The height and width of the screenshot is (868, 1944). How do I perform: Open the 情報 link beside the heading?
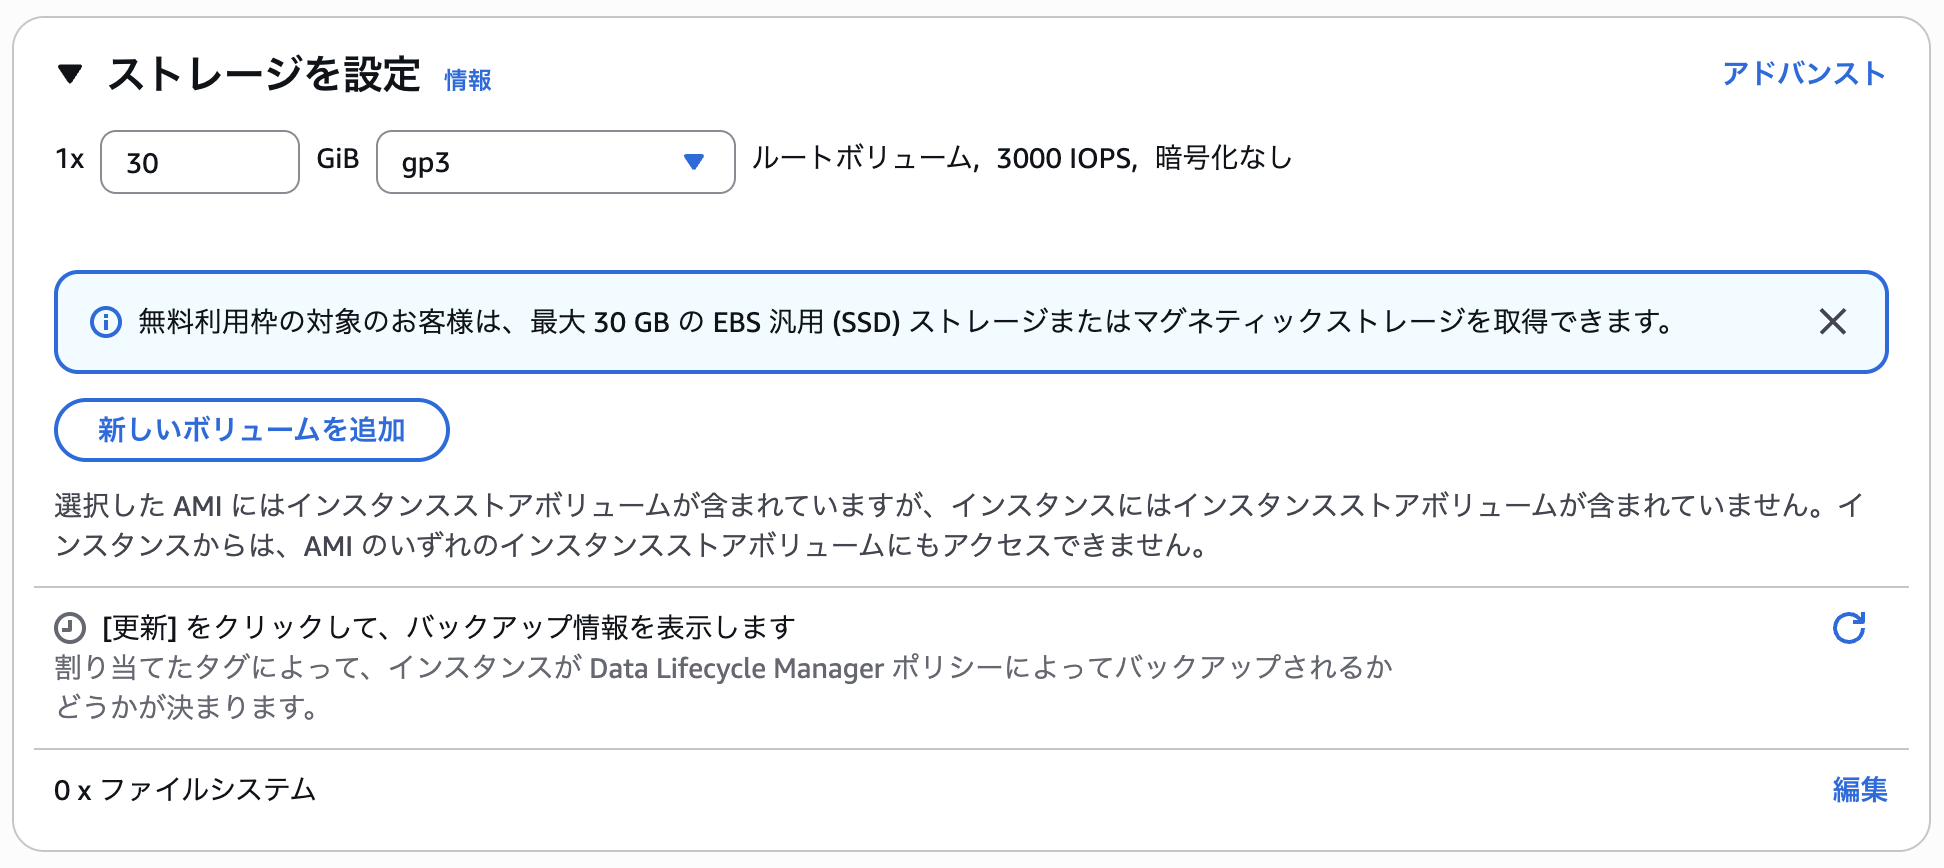coord(467,80)
